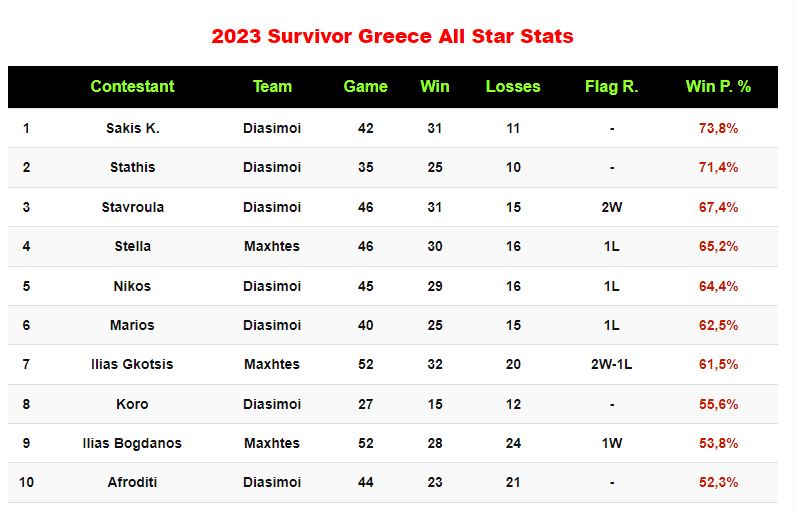Screen dimensions: 798x513
Task: Click Koro's win percentage 55,6%
Action: tap(718, 404)
